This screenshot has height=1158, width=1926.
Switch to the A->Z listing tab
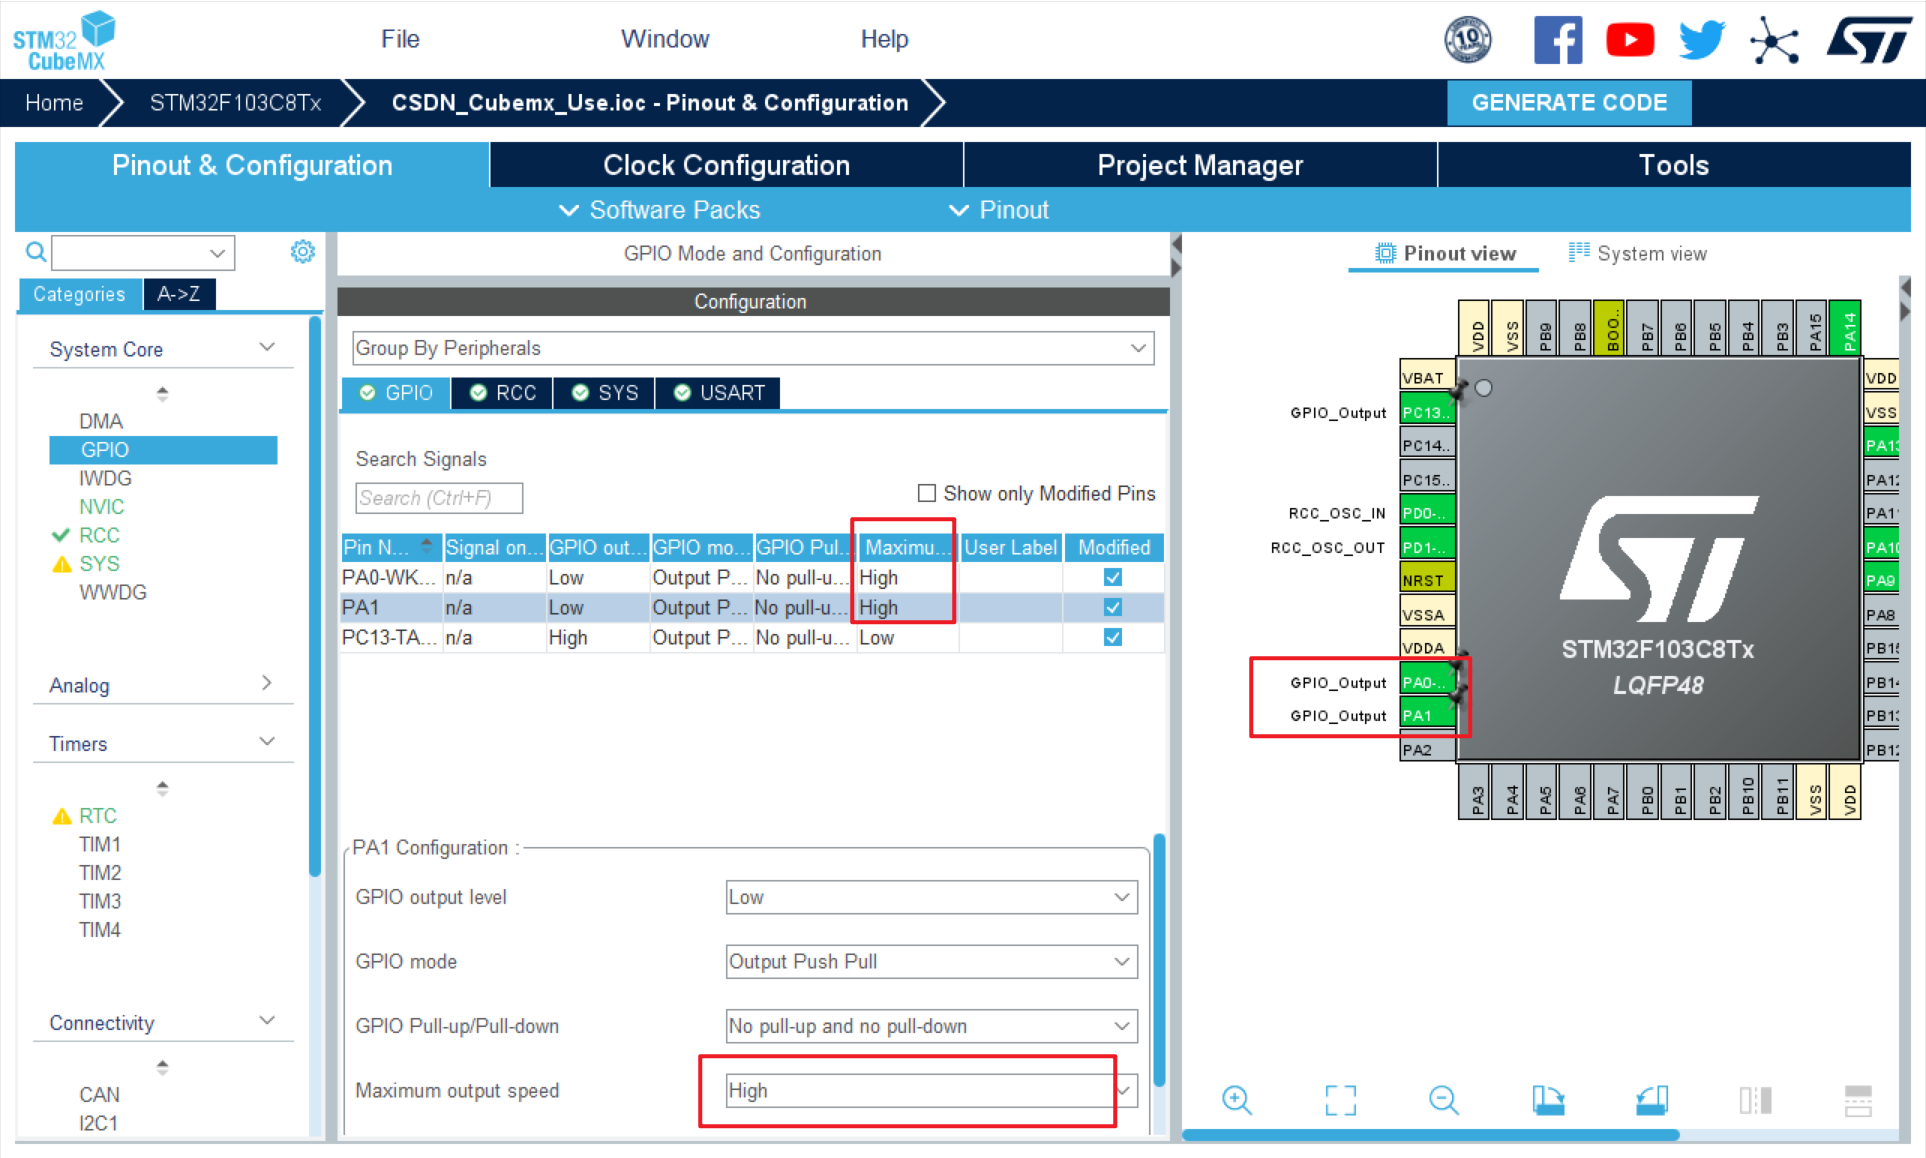point(179,294)
